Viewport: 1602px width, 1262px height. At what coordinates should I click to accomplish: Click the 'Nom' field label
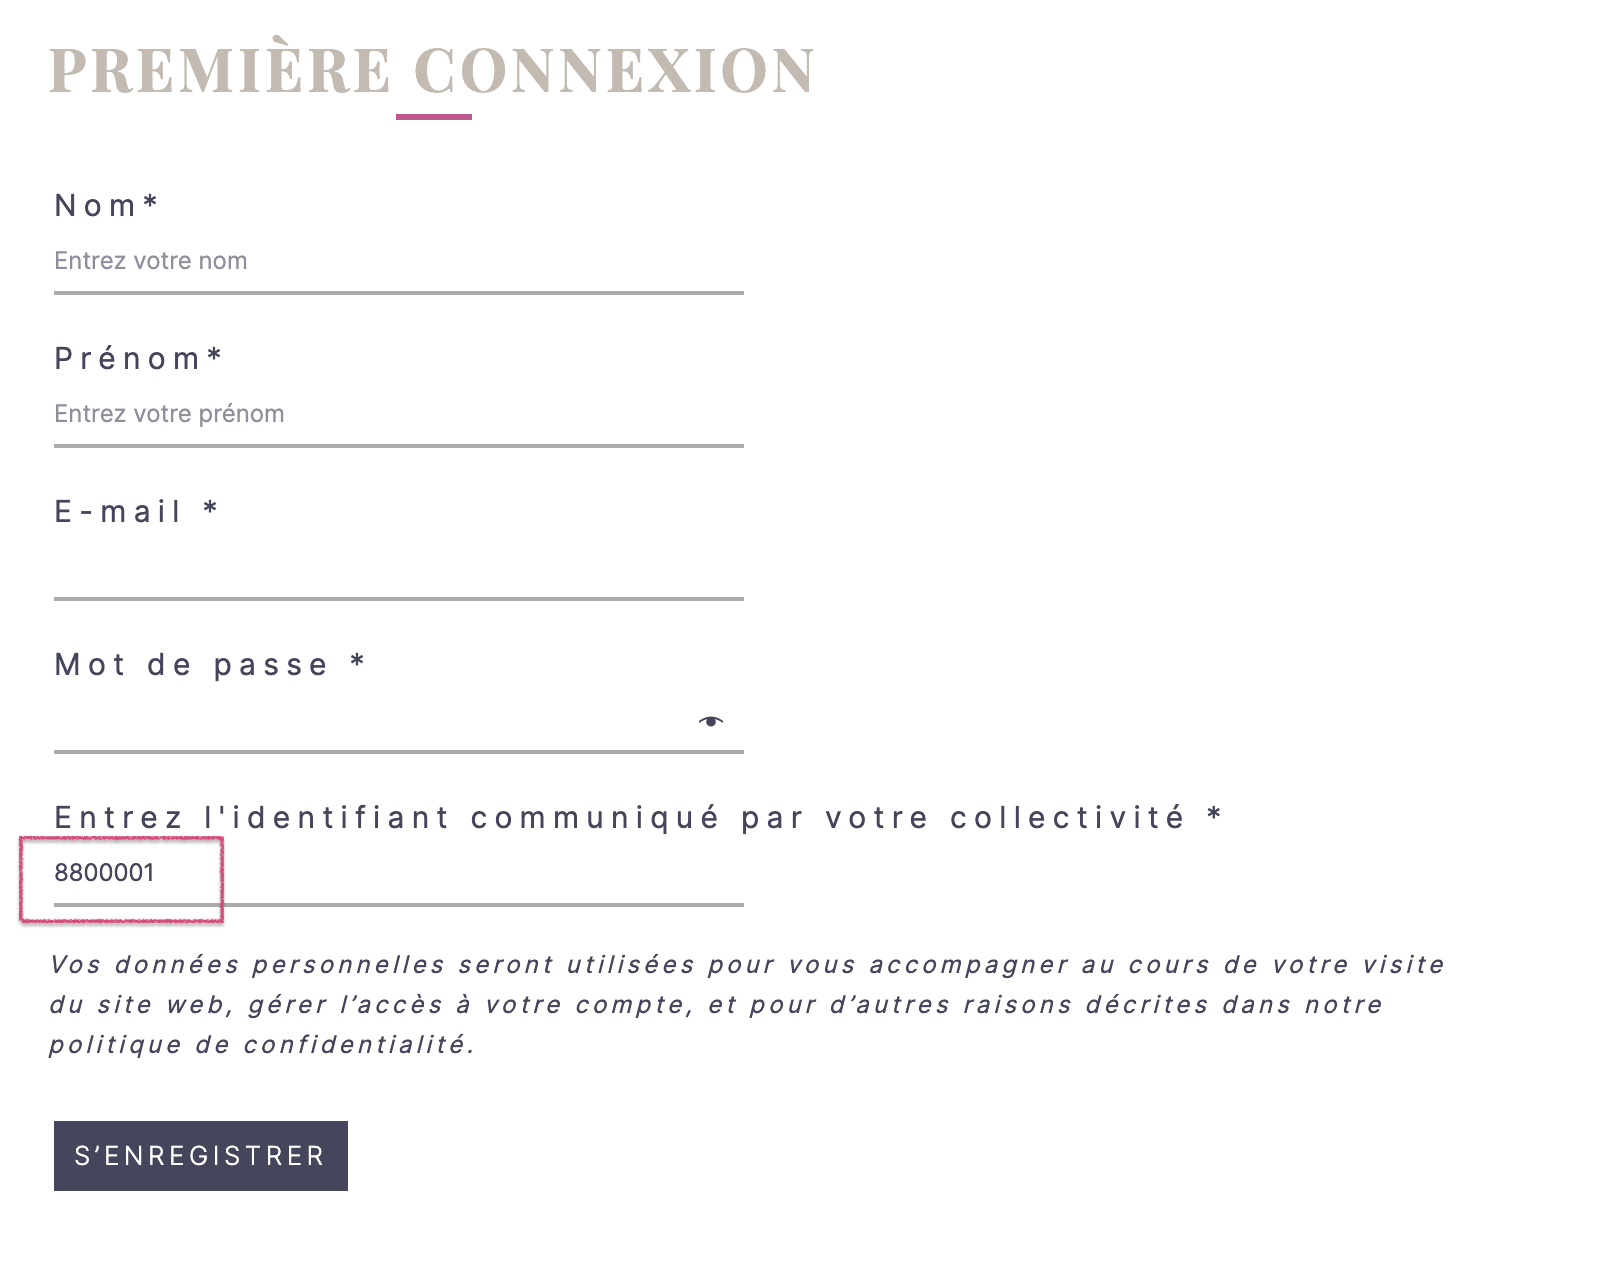coord(96,206)
